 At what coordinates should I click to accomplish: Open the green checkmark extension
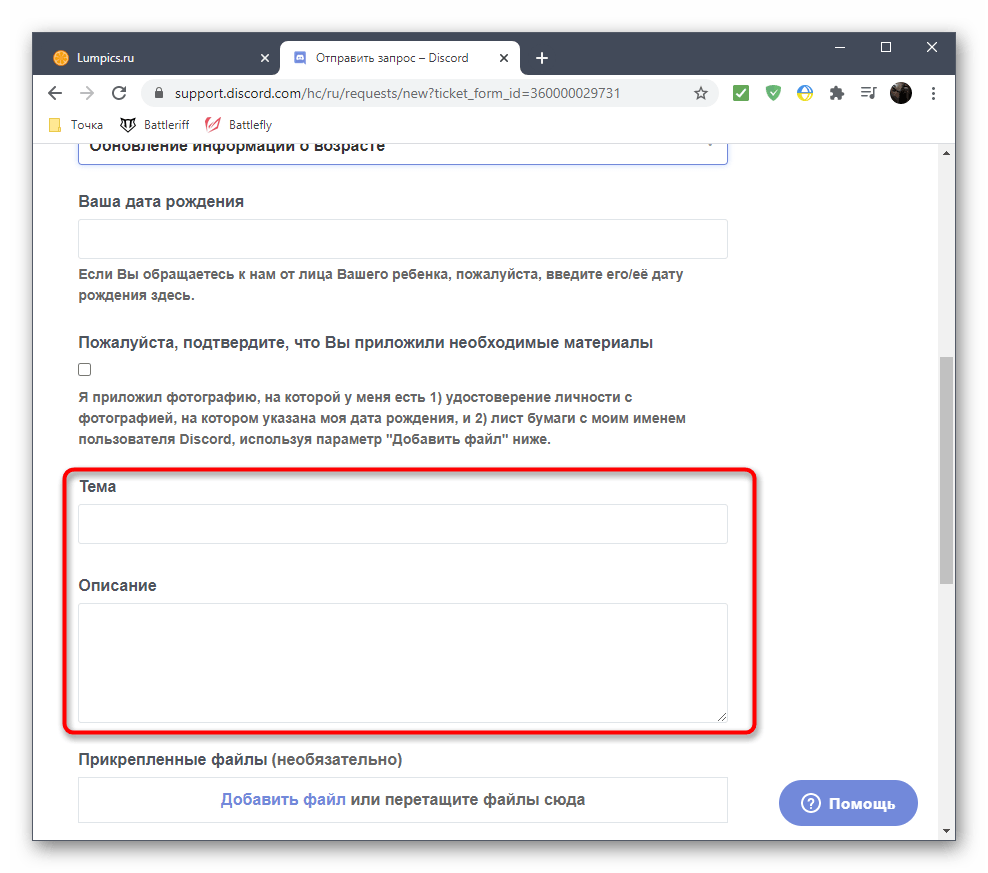(741, 93)
